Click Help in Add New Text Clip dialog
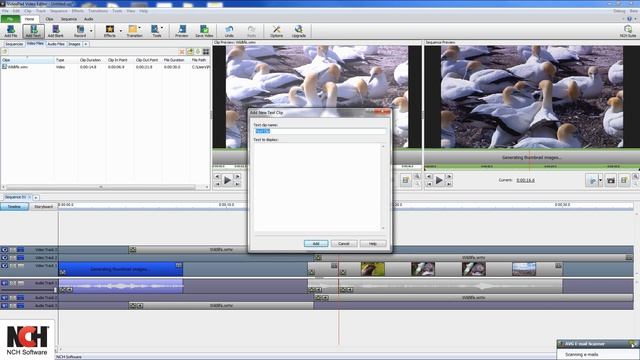 click(x=373, y=243)
